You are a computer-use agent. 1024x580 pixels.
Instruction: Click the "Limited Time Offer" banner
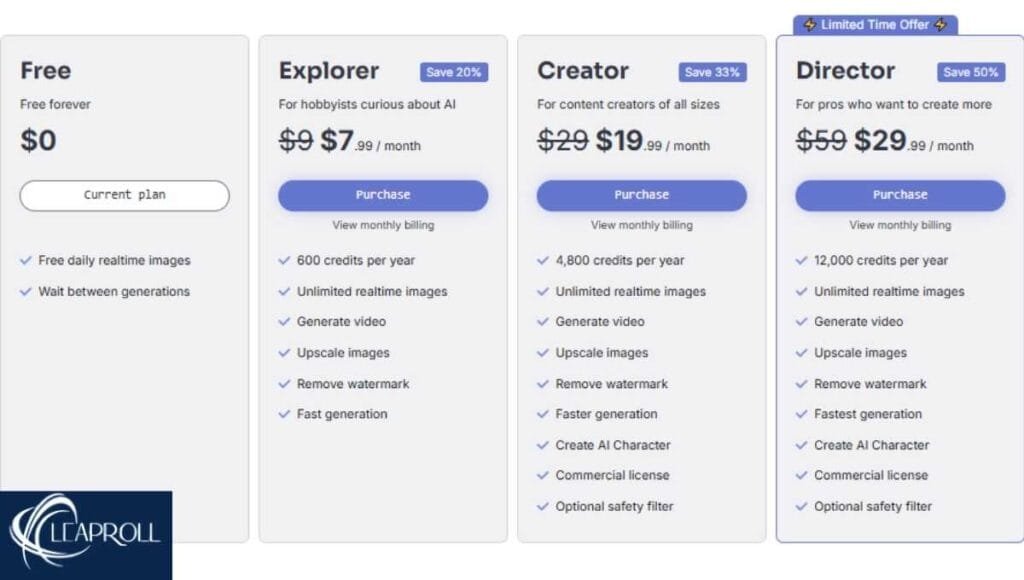coord(873,24)
